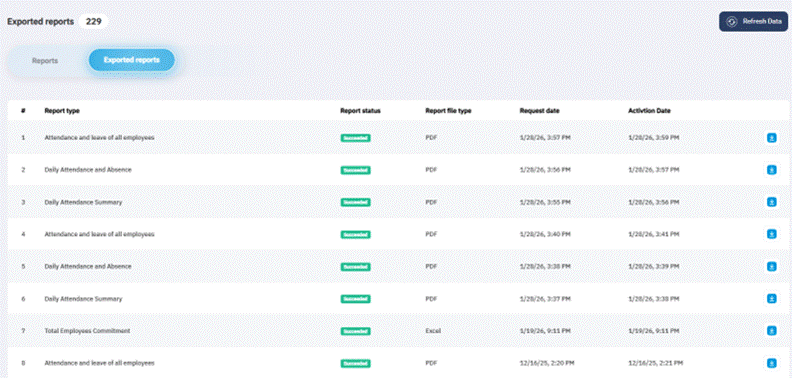This screenshot has height=378, width=792.
Task: Select row 2 Daily Attendance and Absence text
Action: [88, 170]
